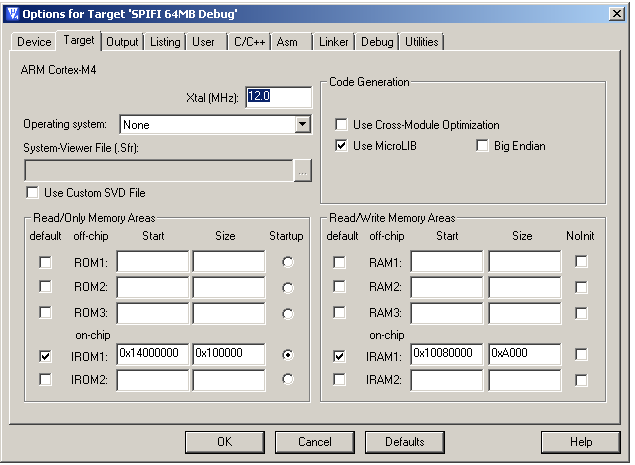Click the ROM3 Start field
The height and width of the screenshot is (465, 635).
coord(153,313)
